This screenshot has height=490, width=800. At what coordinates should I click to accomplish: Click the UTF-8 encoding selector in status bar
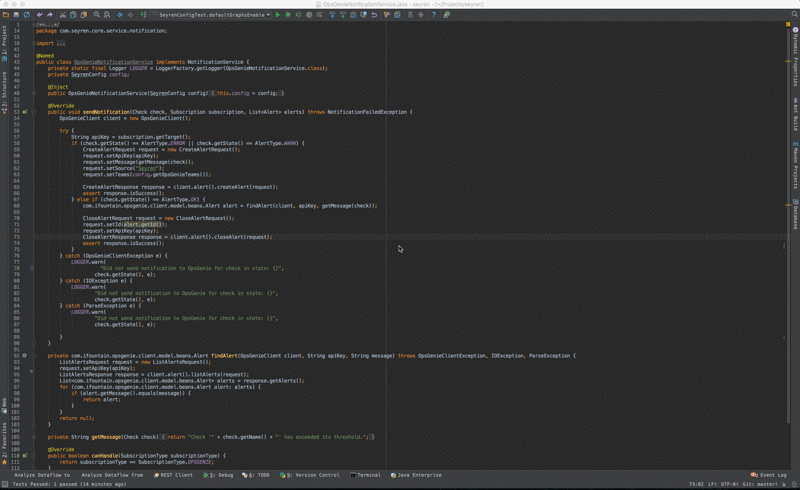[x=729, y=484]
